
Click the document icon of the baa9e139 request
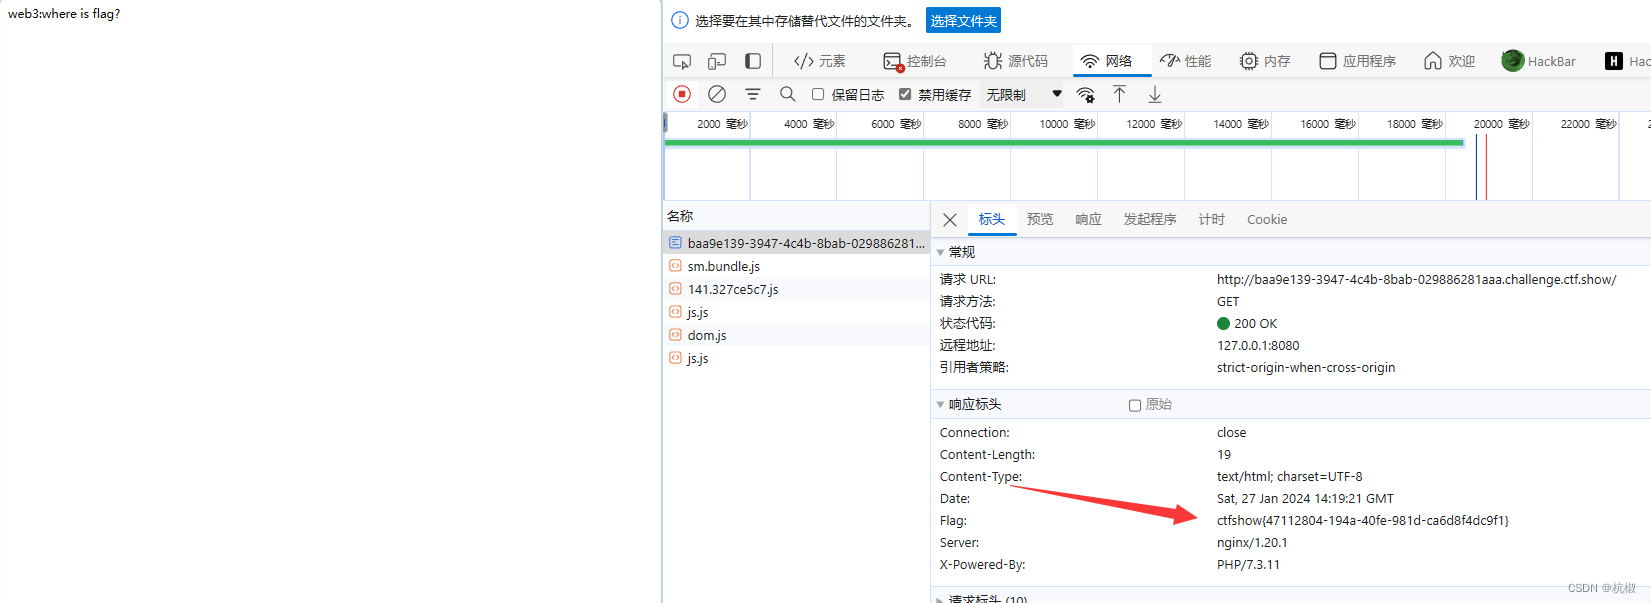675,243
